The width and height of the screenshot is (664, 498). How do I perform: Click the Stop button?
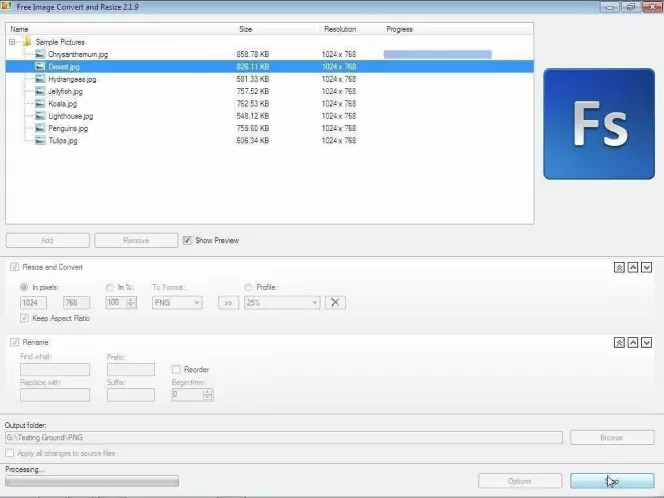(x=612, y=481)
